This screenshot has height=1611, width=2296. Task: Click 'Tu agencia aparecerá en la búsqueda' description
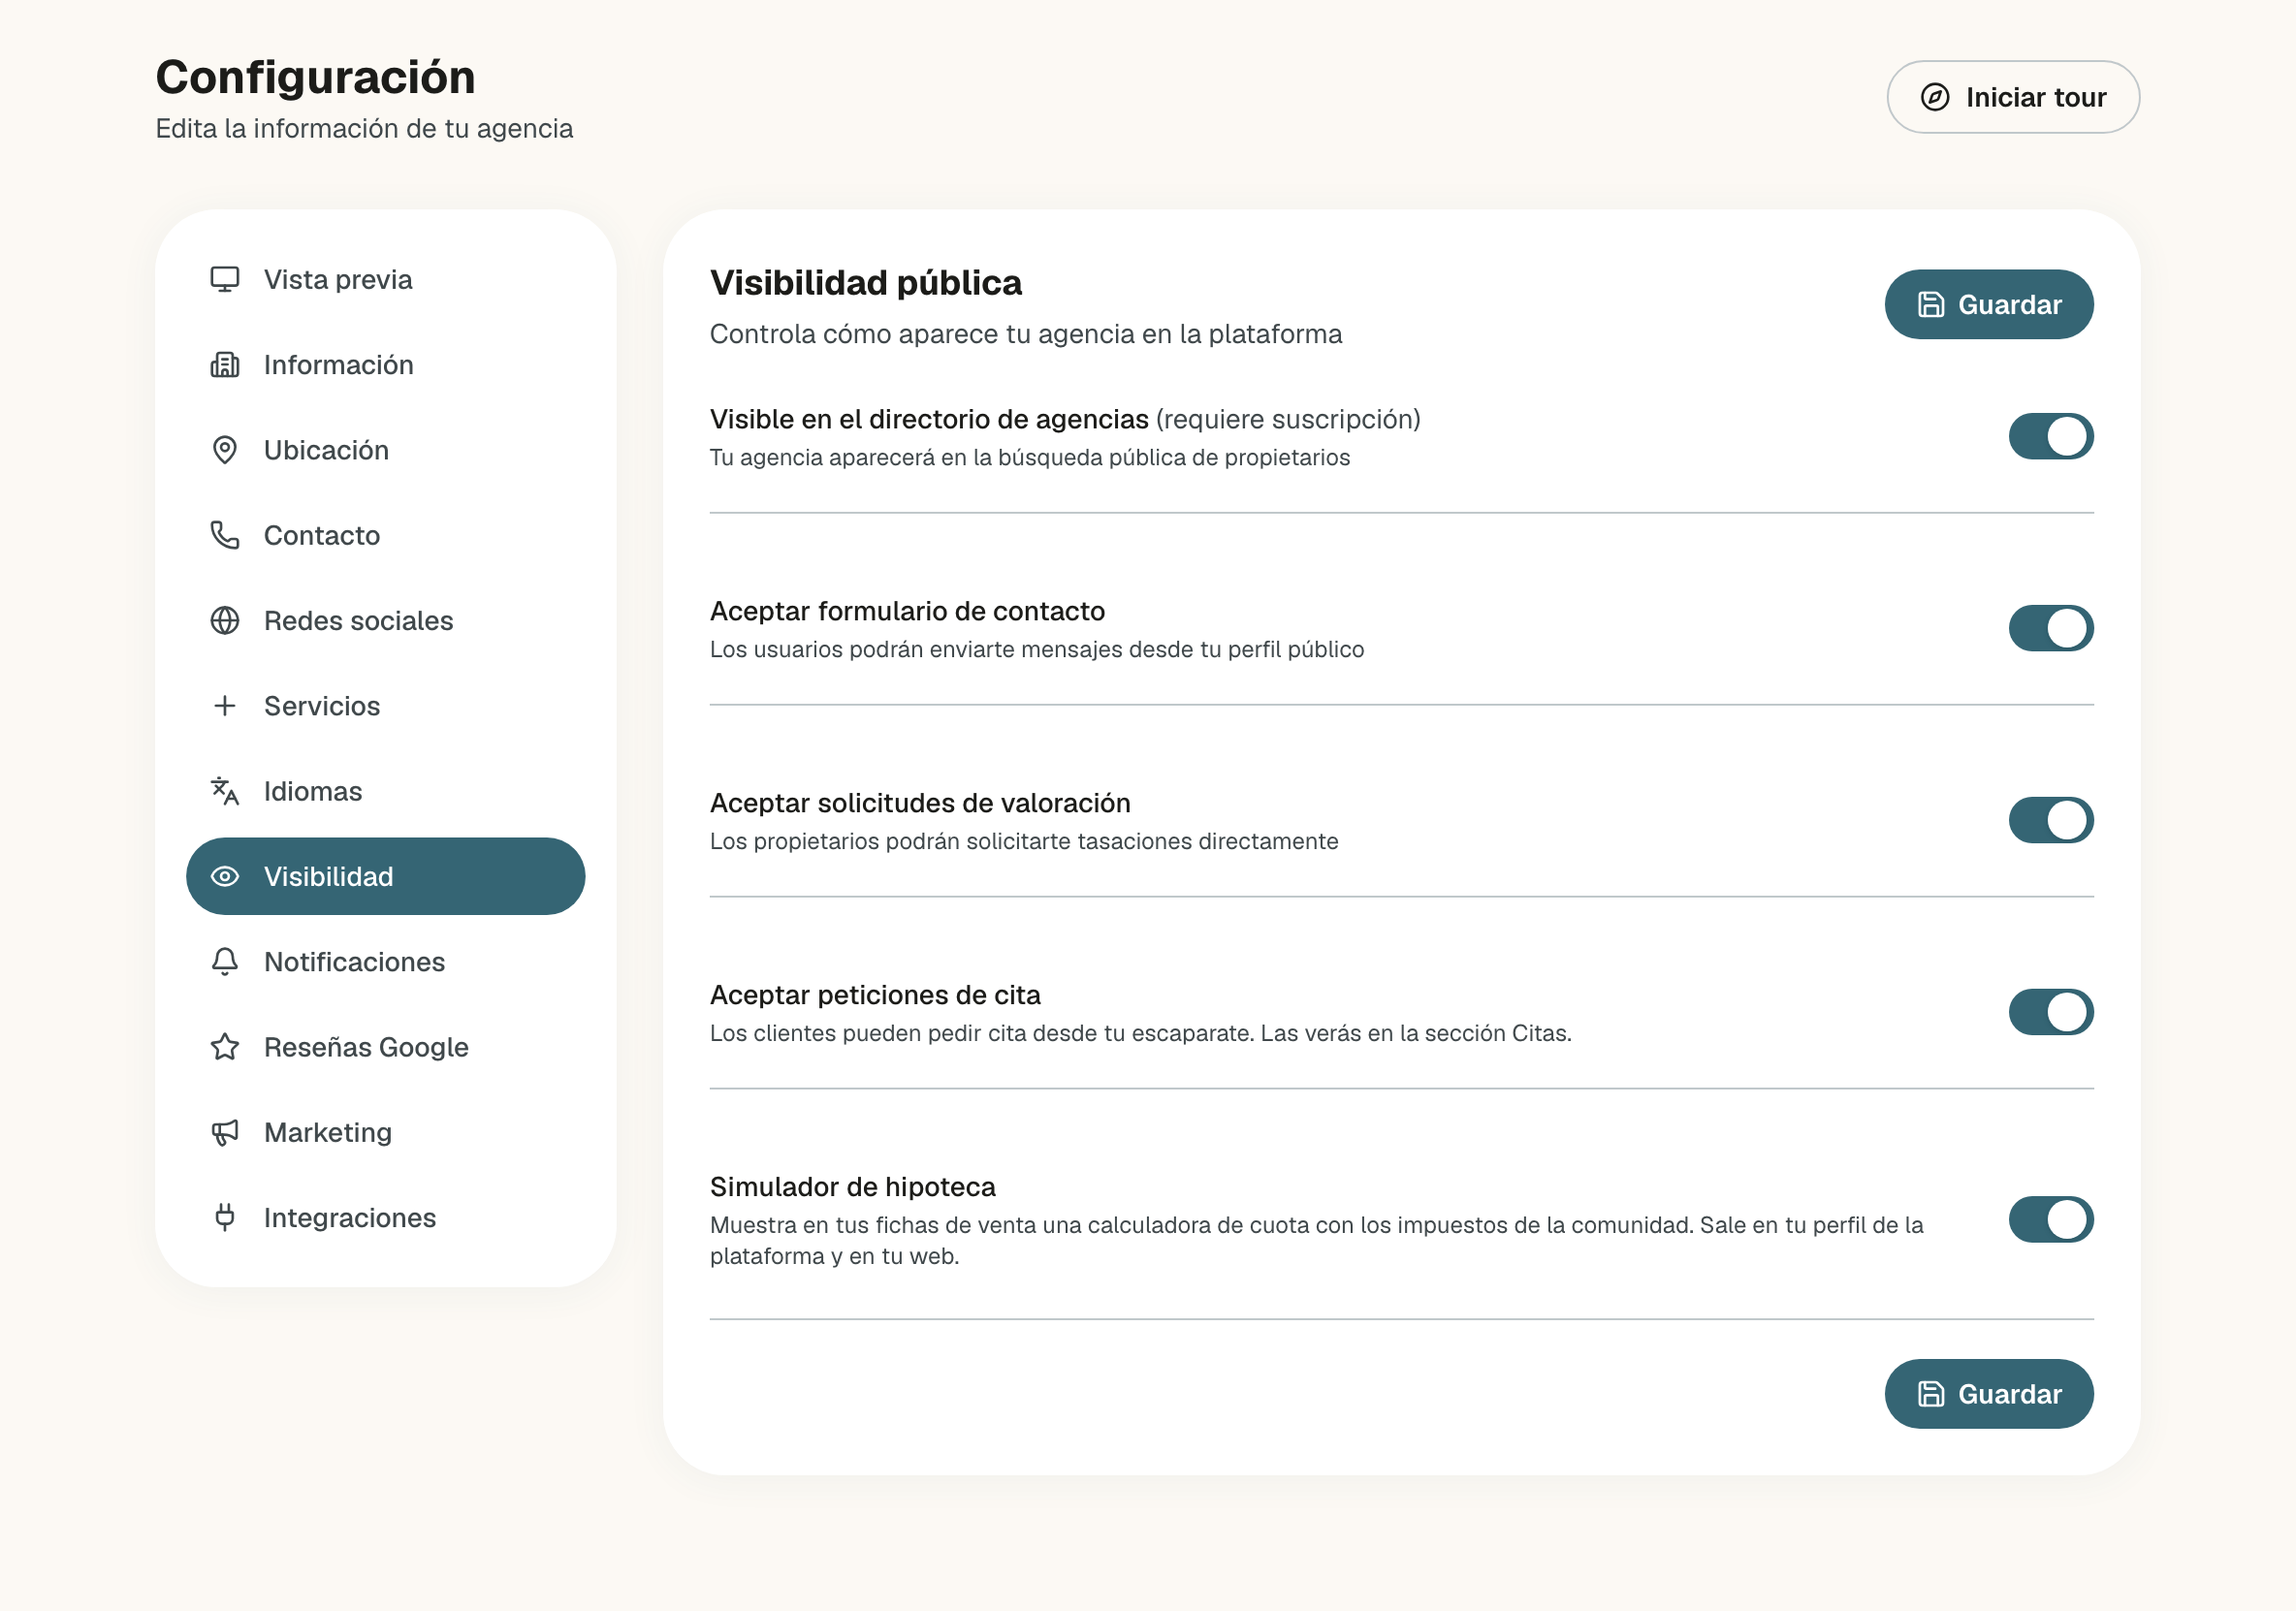pyautogui.click(x=1030, y=458)
